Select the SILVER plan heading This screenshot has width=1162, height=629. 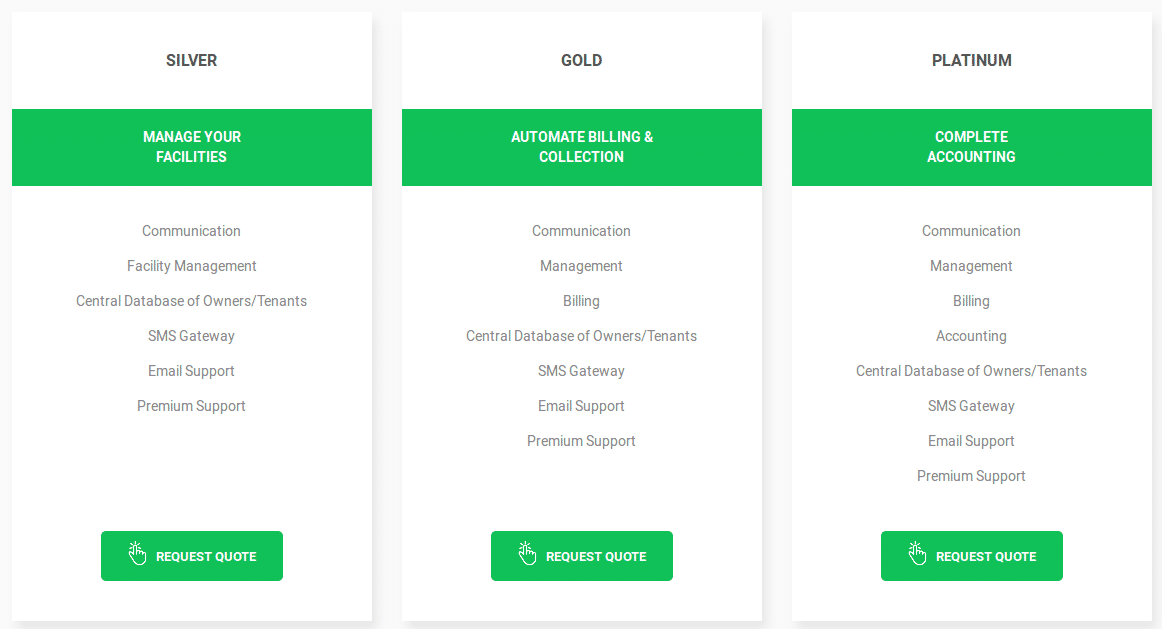(x=191, y=60)
